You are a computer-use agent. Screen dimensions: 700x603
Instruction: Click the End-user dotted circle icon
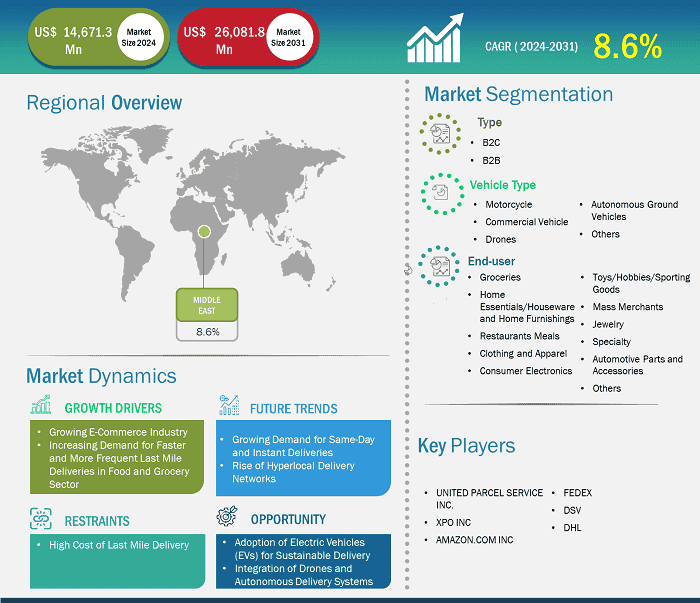pos(439,266)
